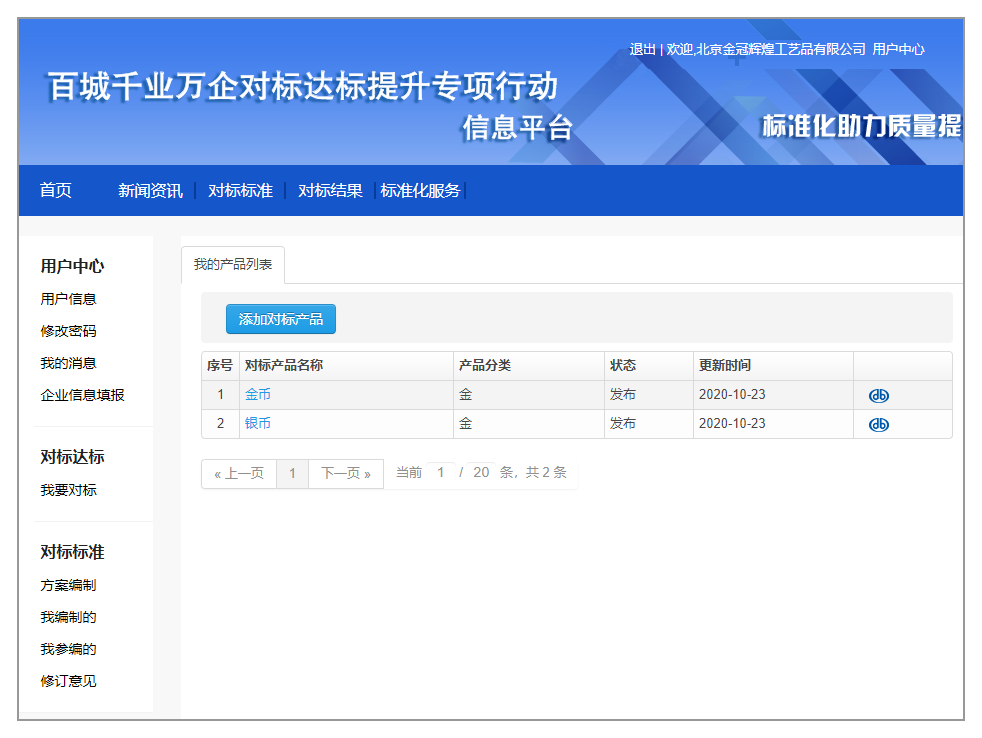Click the current page number input field
This screenshot has height=738, width=982.
441,473
